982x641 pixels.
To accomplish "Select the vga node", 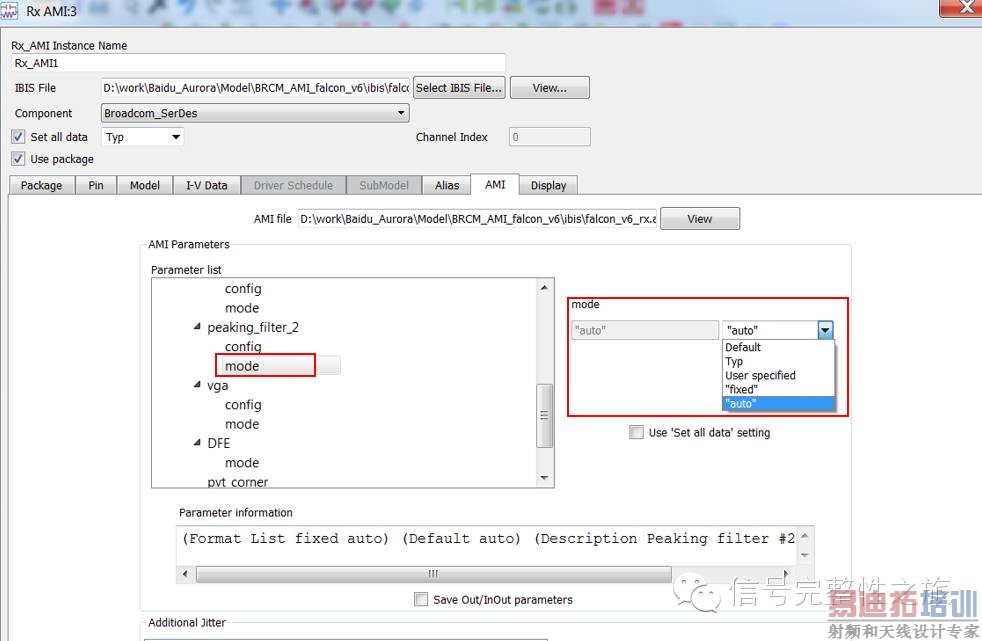I will click(217, 385).
